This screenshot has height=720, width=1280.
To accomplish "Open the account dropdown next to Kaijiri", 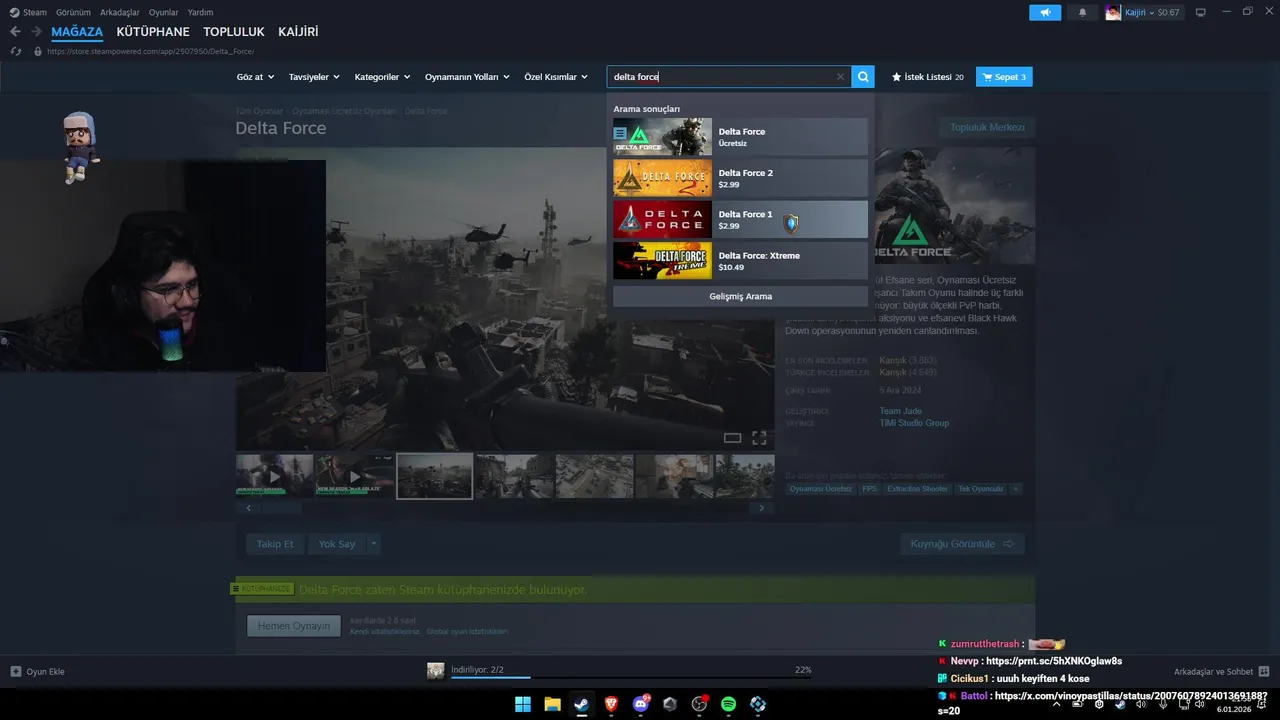I will 1152,12.
